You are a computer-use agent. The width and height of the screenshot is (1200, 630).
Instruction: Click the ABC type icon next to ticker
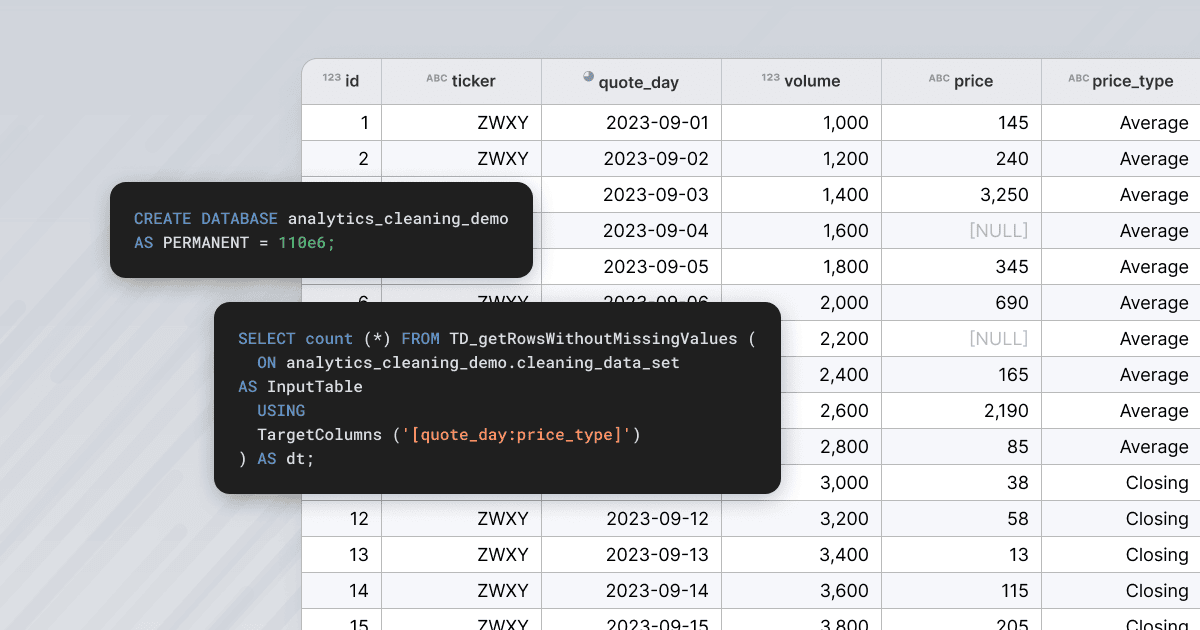coord(436,78)
